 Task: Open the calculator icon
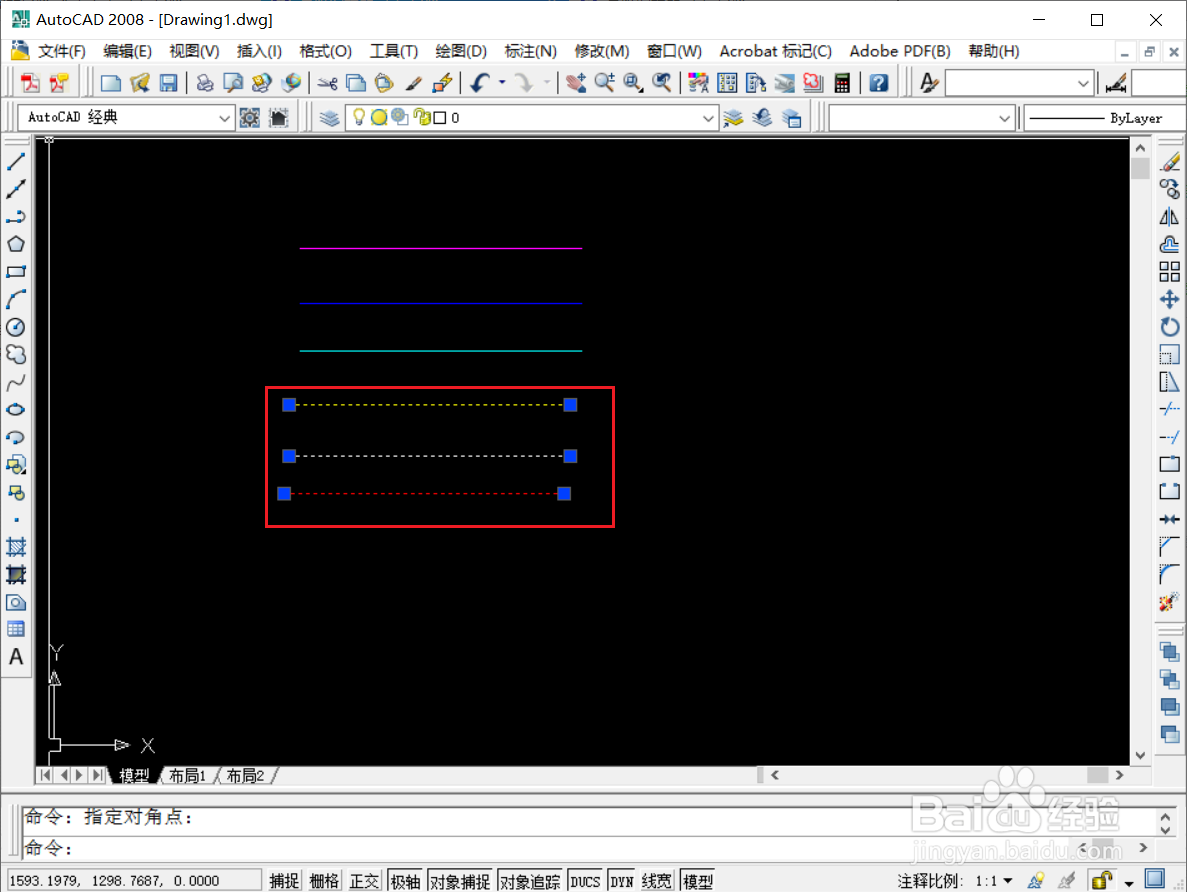coord(842,83)
